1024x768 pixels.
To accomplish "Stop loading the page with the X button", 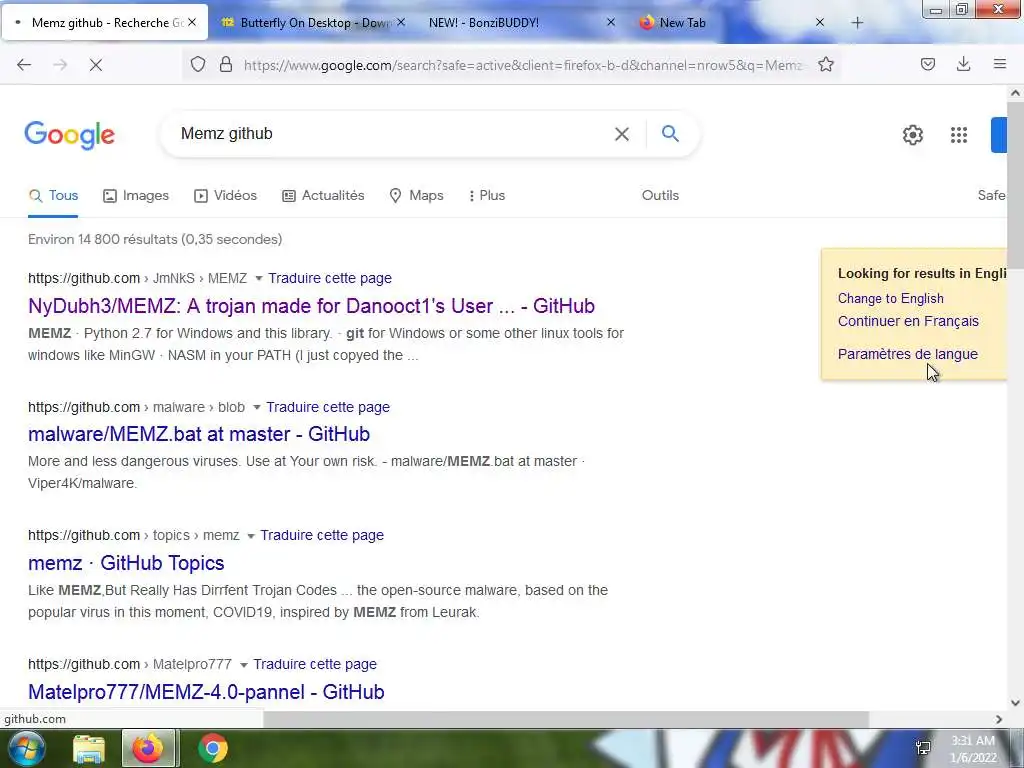I will click(96, 65).
